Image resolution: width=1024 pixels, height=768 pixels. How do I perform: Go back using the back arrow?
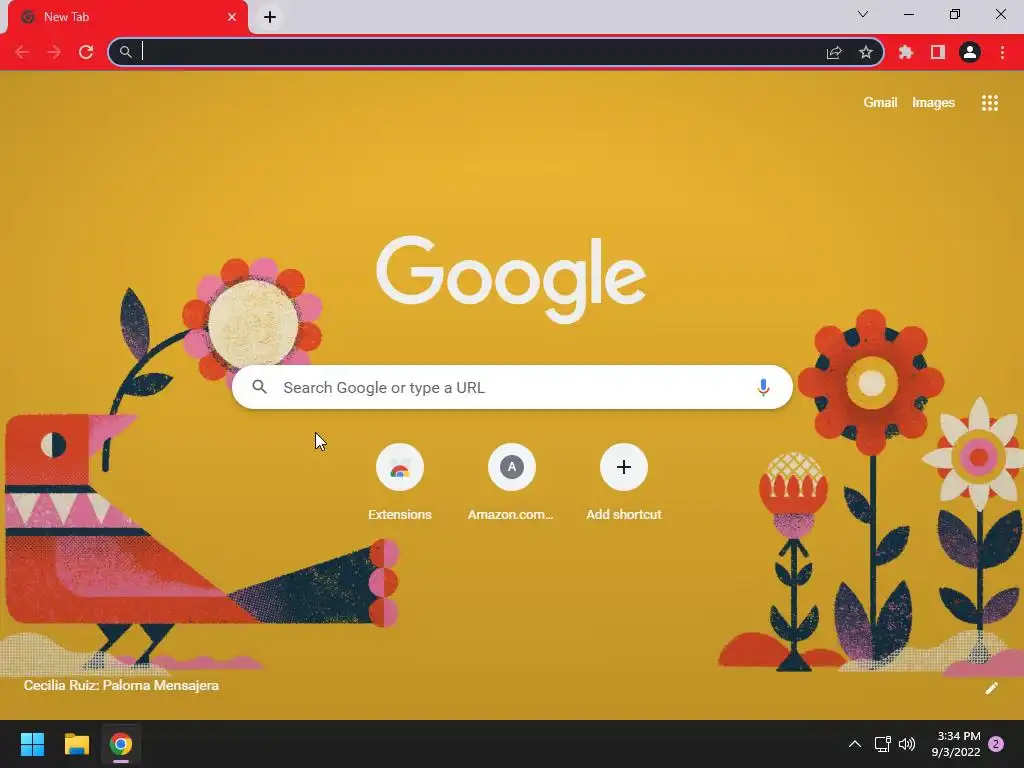pos(22,52)
